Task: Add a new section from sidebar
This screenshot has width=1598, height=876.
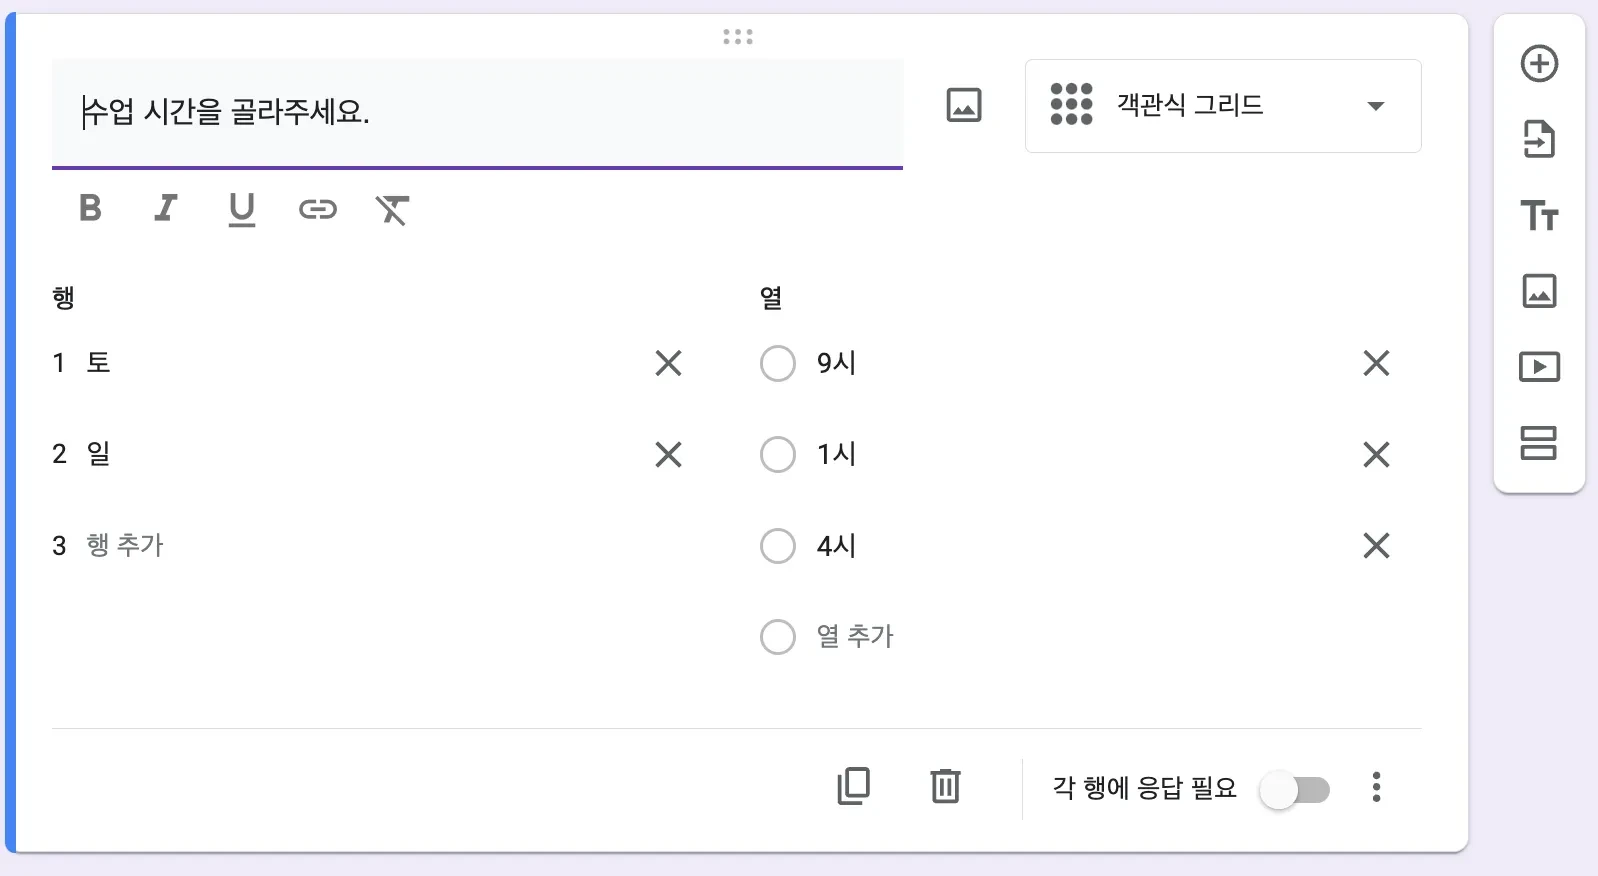Action: (1539, 443)
